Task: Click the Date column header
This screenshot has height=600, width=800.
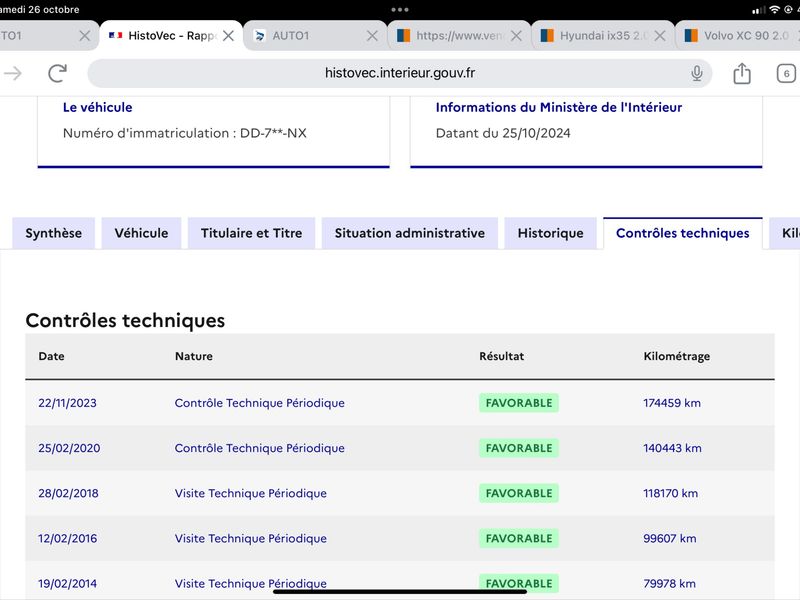Action: pos(52,356)
